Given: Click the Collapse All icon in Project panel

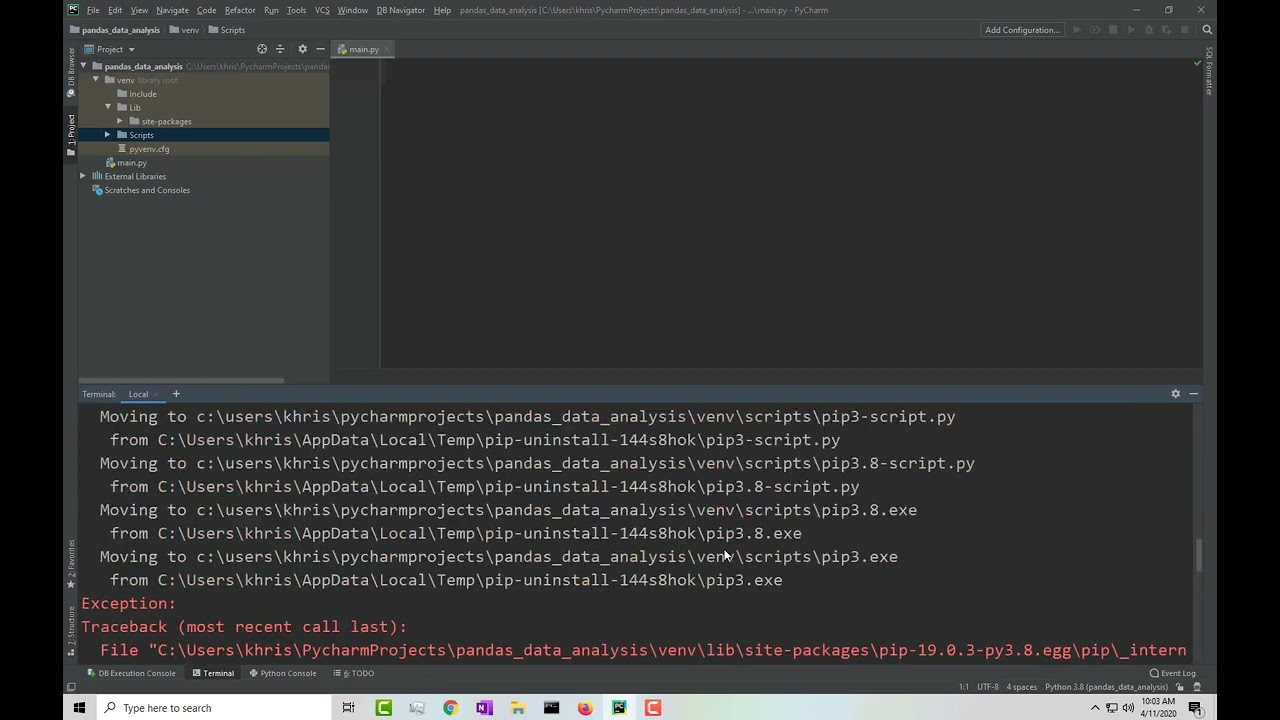Looking at the screenshot, I should click(280, 49).
